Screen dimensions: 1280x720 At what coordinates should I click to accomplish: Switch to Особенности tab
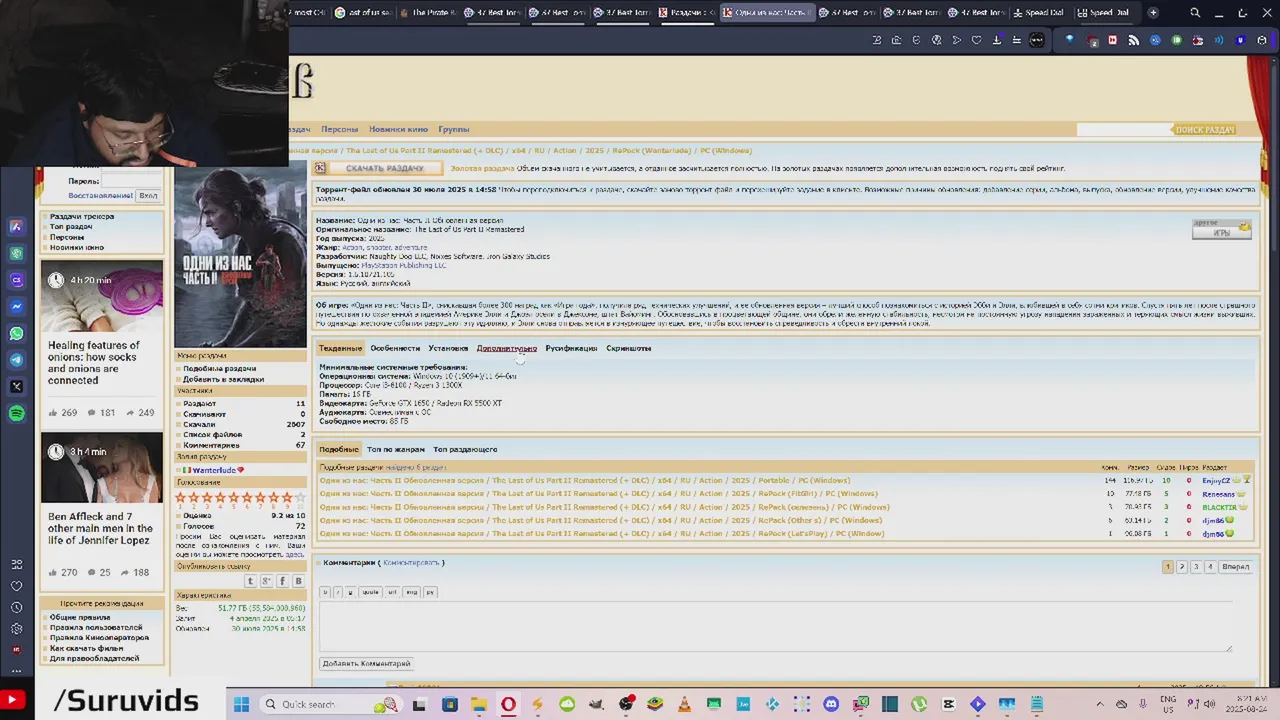395,348
